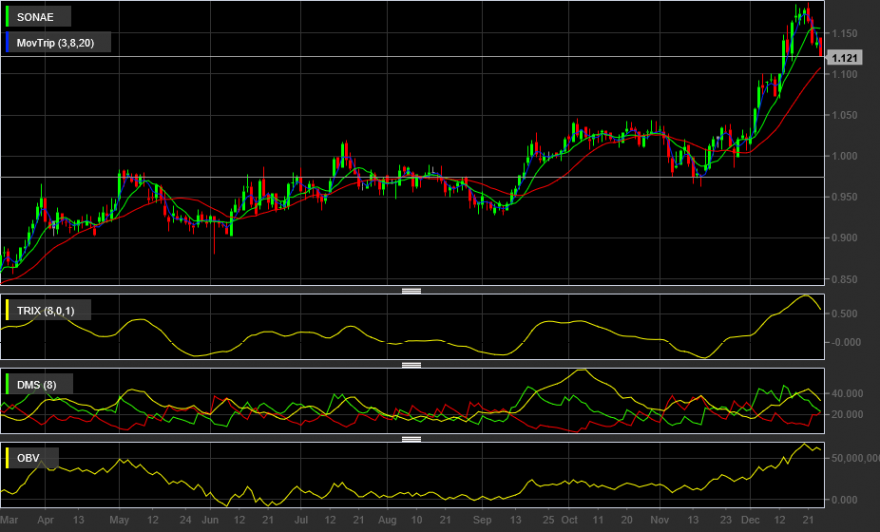Click the Oct label on the date axis

pyautogui.click(x=569, y=520)
